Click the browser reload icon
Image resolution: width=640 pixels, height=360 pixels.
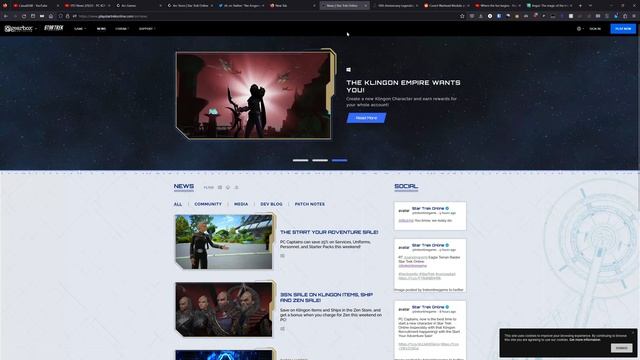point(24,16)
